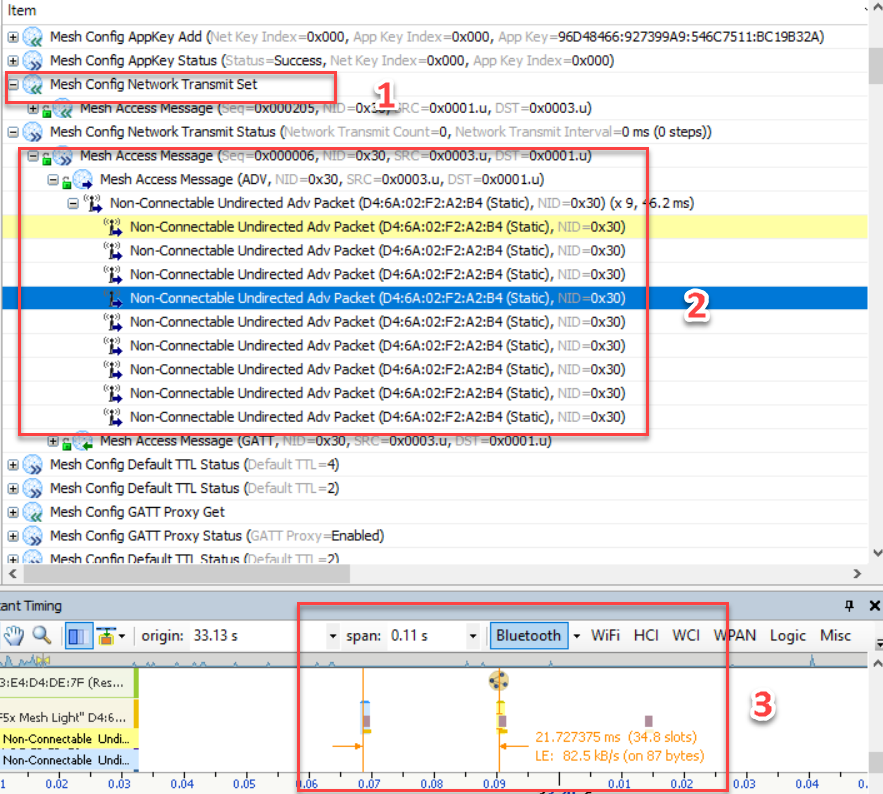This screenshot has height=794, width=883.
Task: Collapse the Mesh Config Network Transmit Set node
Action: click(x=13, y=85)
